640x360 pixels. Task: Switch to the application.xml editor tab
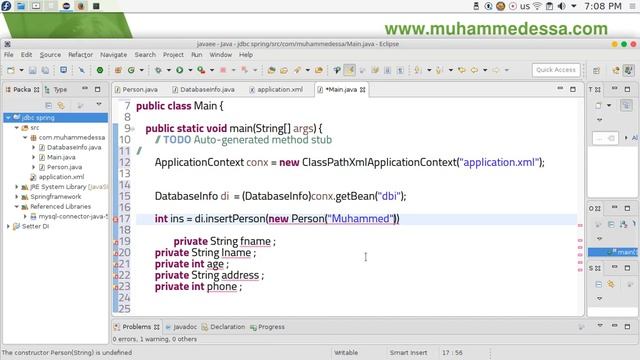[276, 89]
